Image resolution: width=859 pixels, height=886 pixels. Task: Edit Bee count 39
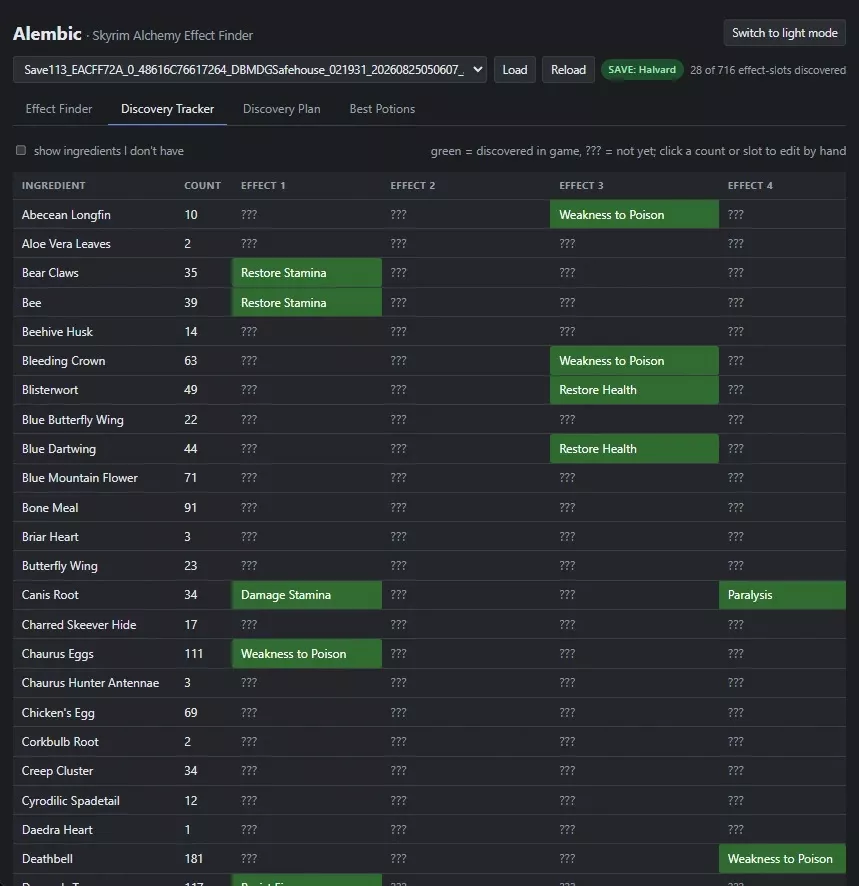(191, 302)
